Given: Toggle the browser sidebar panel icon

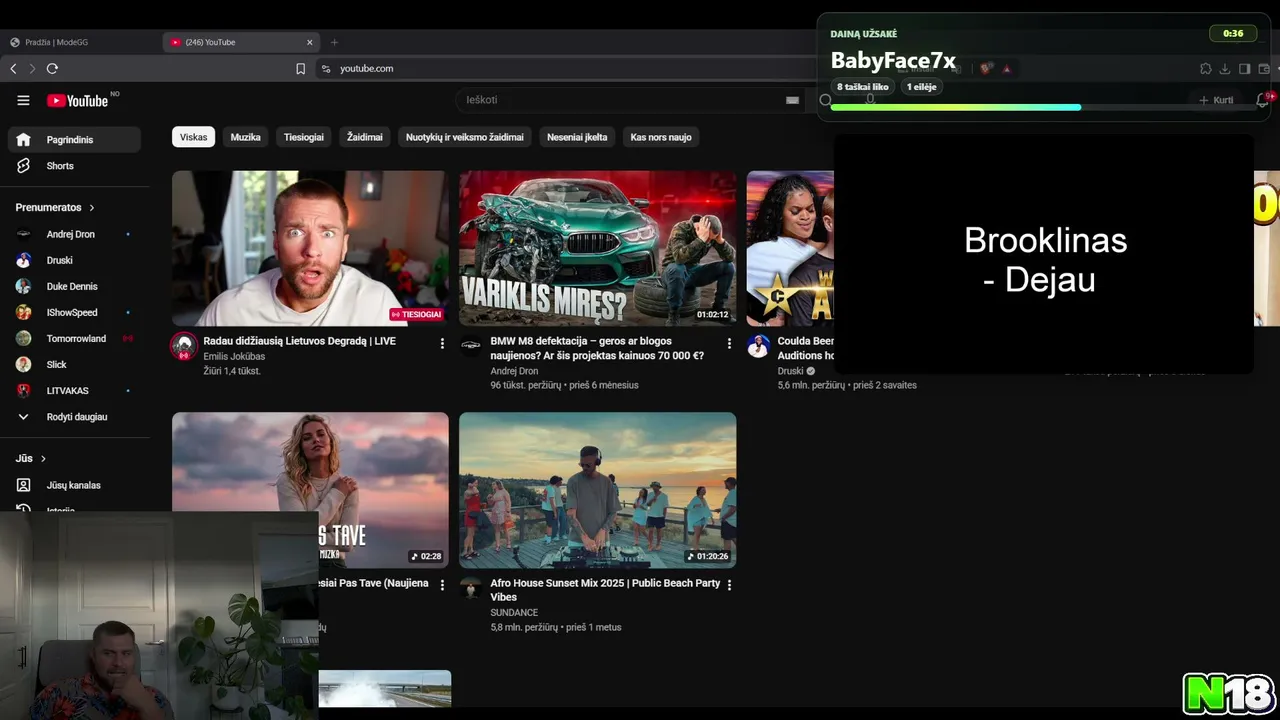Looking at the screenshot, I should click(1245, 69).
